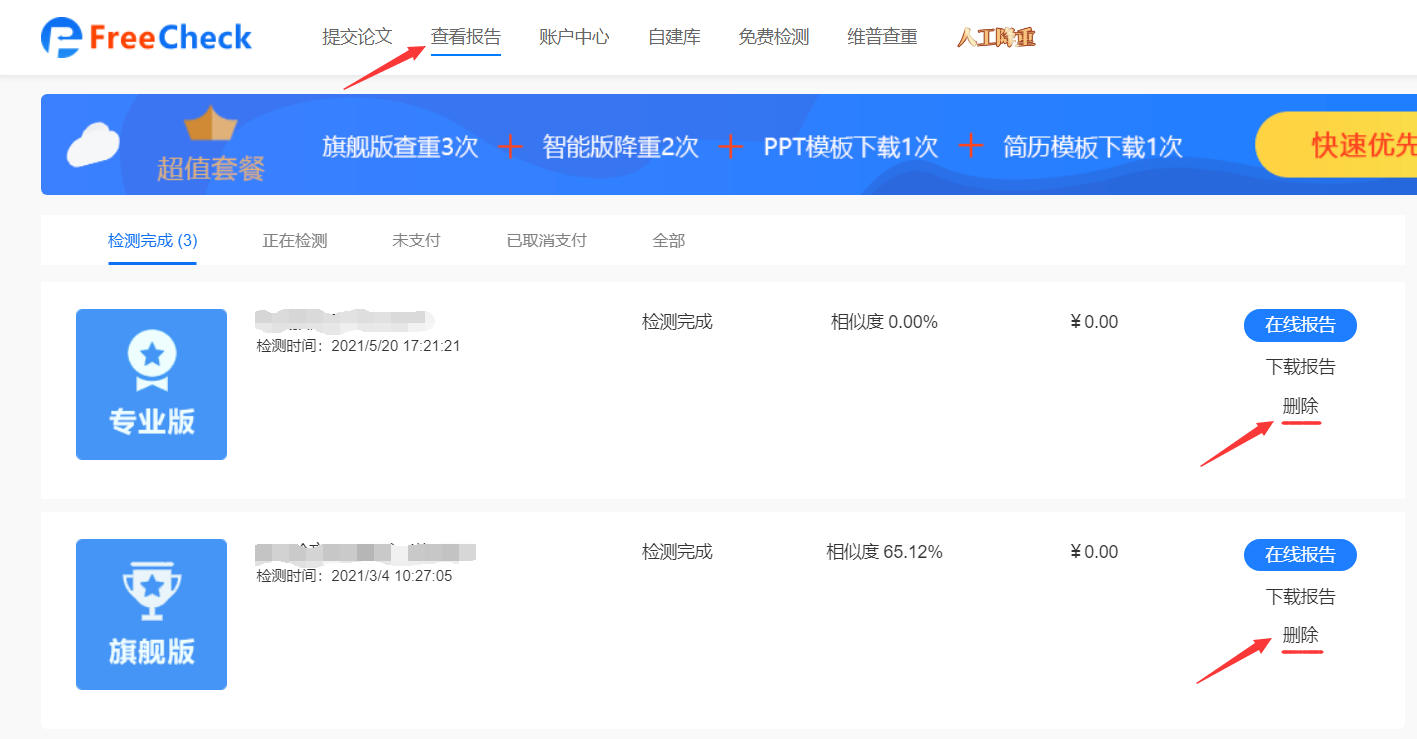Click the 快速优先 banner button
This screenshot has width=1417, height=739.
tap(1336, 145)
